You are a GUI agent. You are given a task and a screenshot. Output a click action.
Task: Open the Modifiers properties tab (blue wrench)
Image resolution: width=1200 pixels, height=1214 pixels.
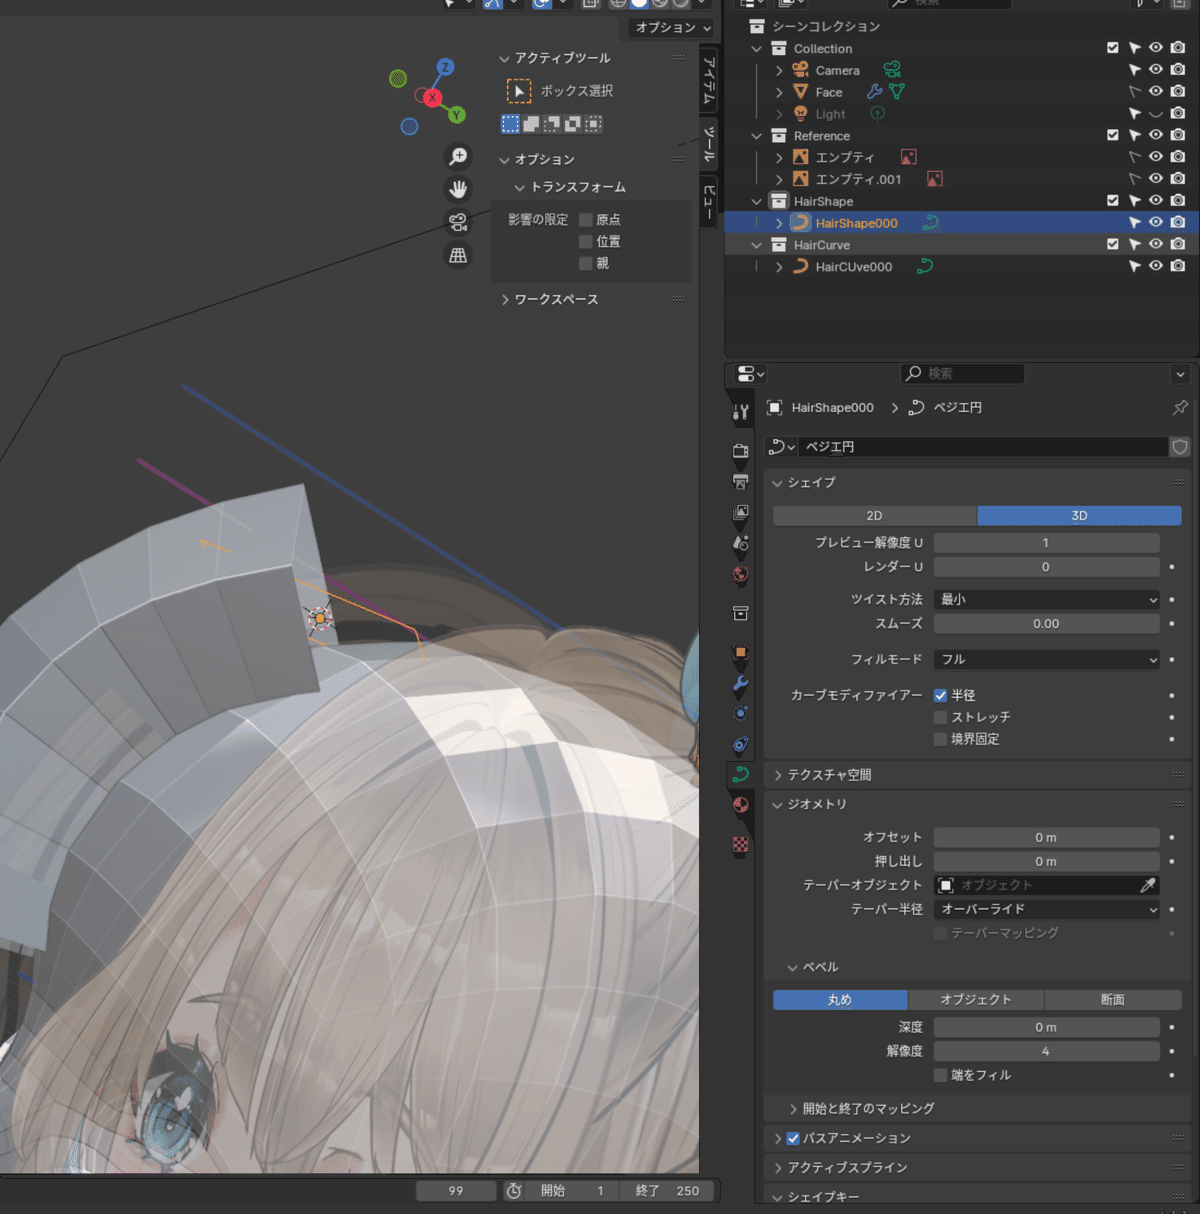(740, 684)
